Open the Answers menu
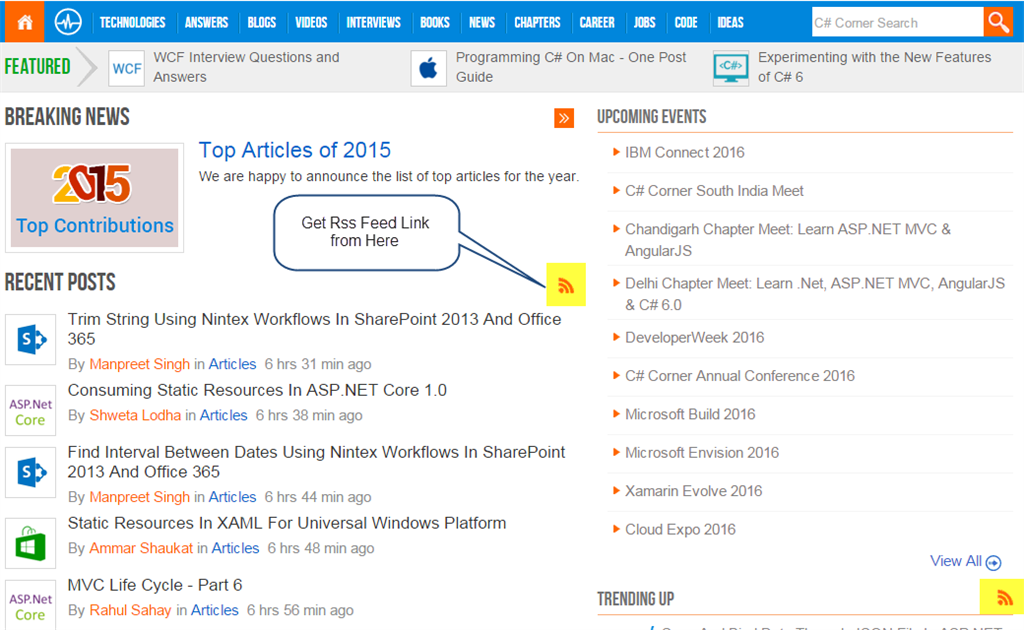Screen dimensions: 1024x630 pyautogui.click(x=206, y=22)
